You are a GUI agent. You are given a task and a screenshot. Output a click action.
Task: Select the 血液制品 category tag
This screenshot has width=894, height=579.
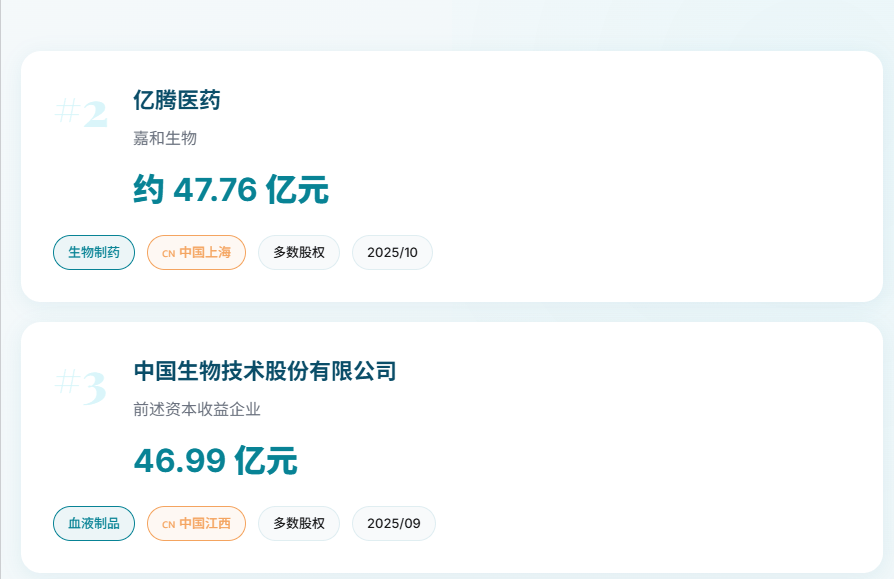[94, 523]
